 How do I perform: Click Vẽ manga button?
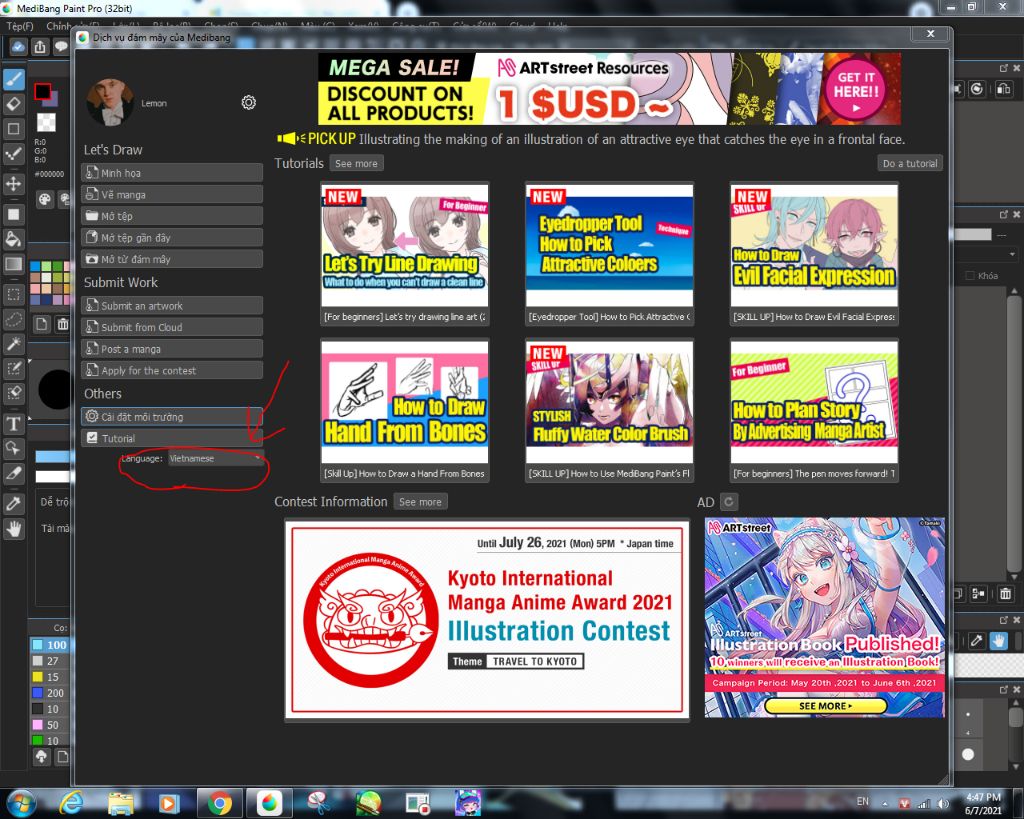[172, 195]
